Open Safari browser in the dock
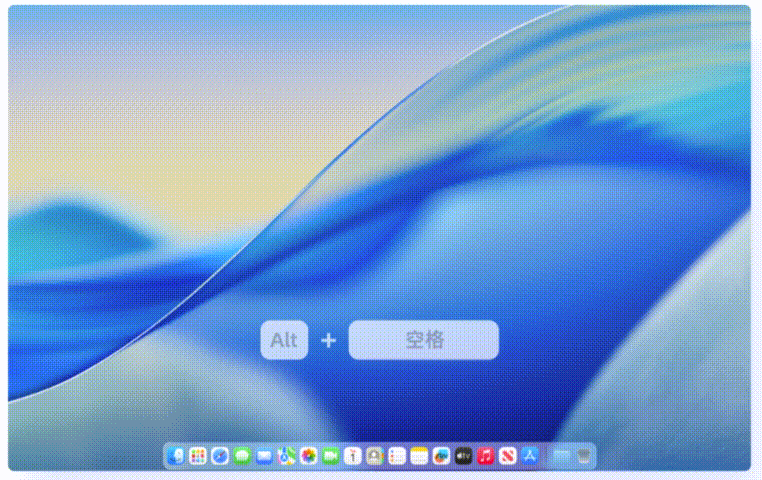 pyautogui.click(x=220, y=456)
